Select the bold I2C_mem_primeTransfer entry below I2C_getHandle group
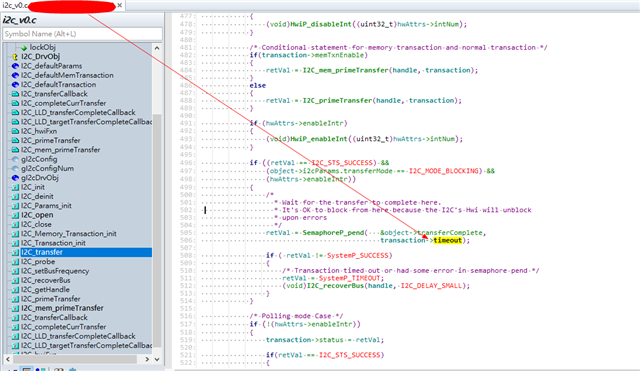 [x=62, y=308]
